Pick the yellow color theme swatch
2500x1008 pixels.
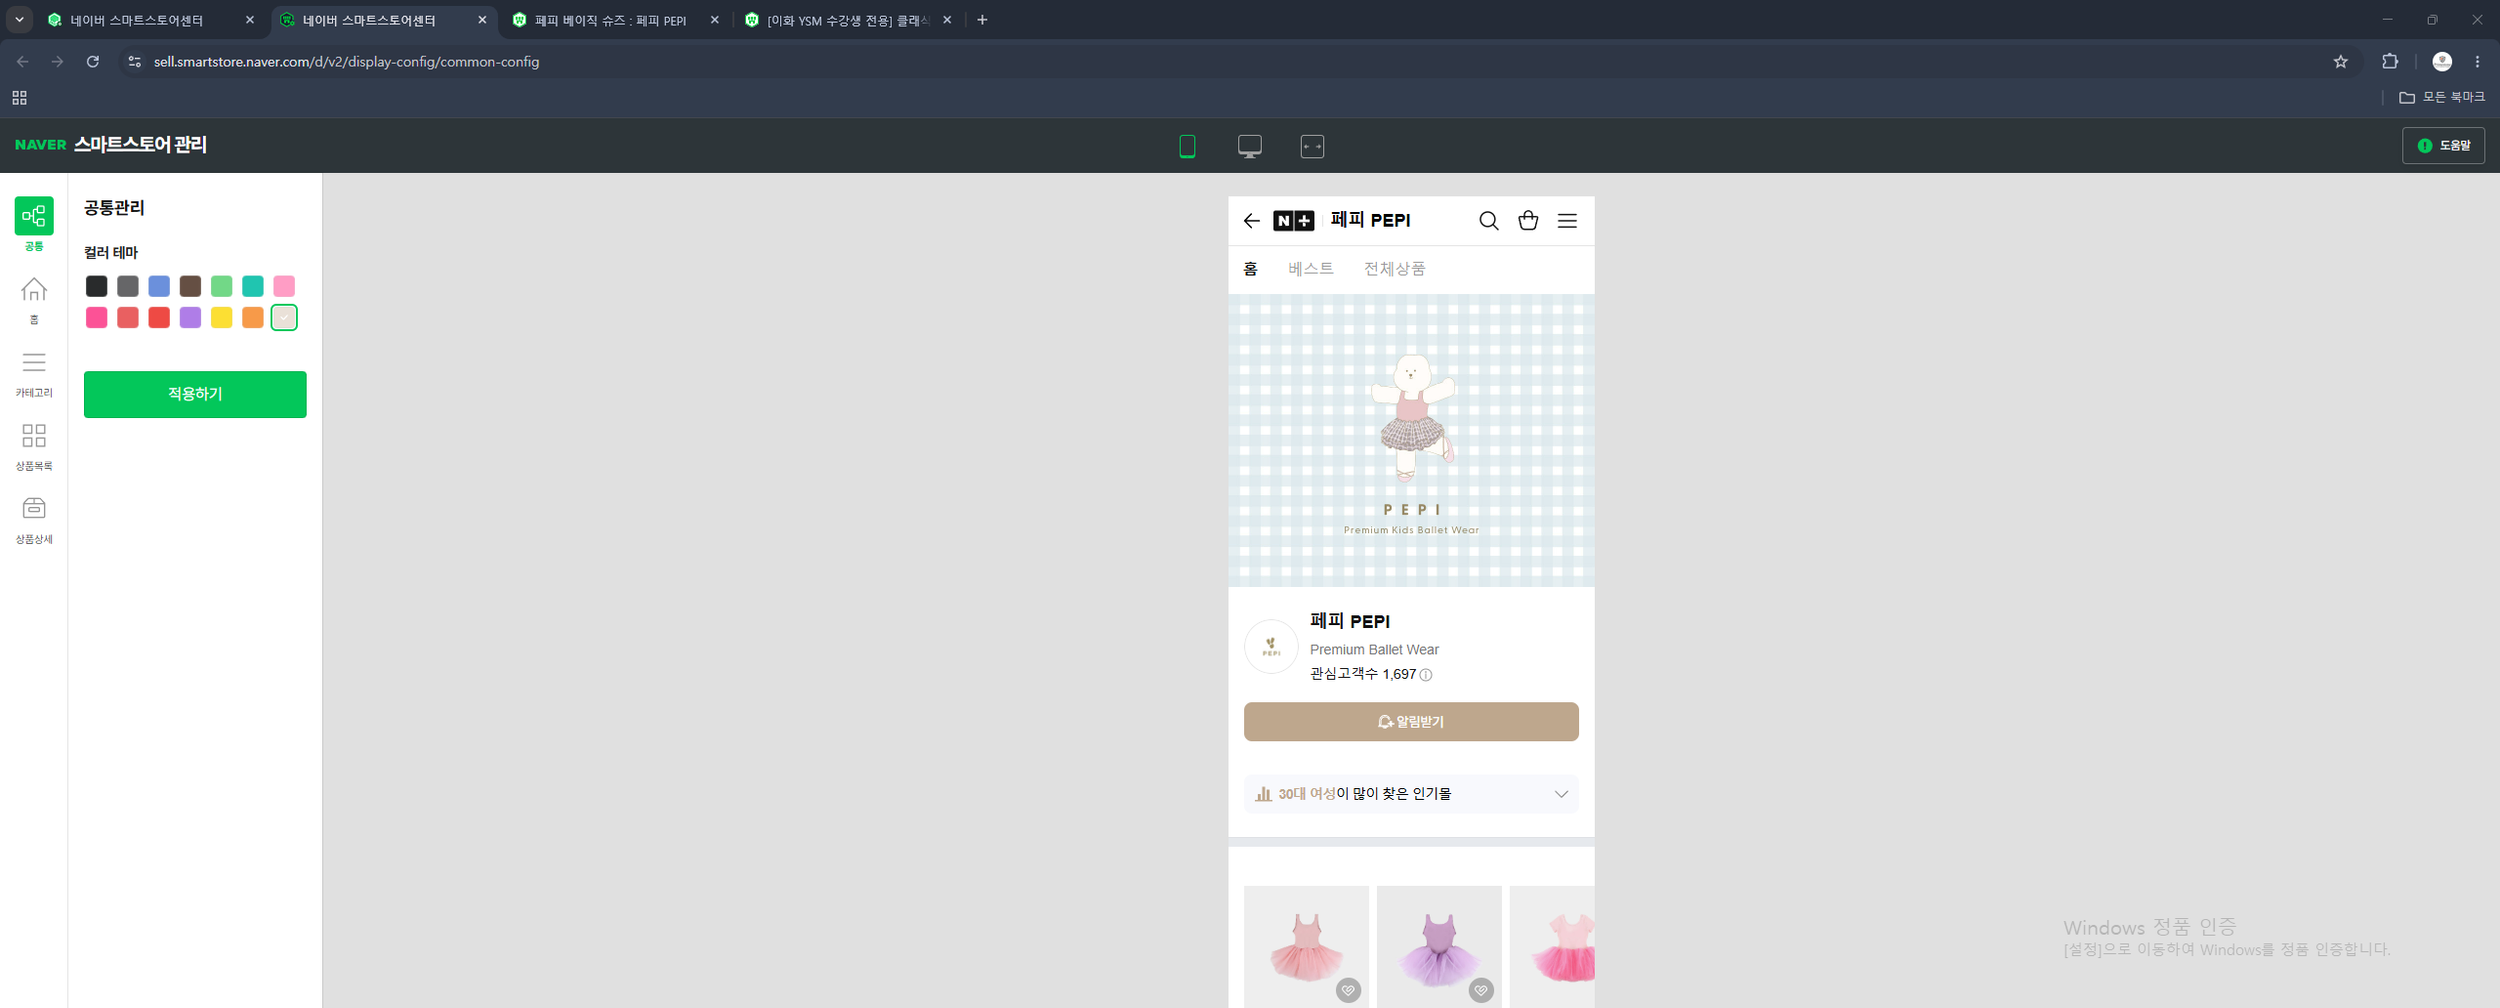222,318
